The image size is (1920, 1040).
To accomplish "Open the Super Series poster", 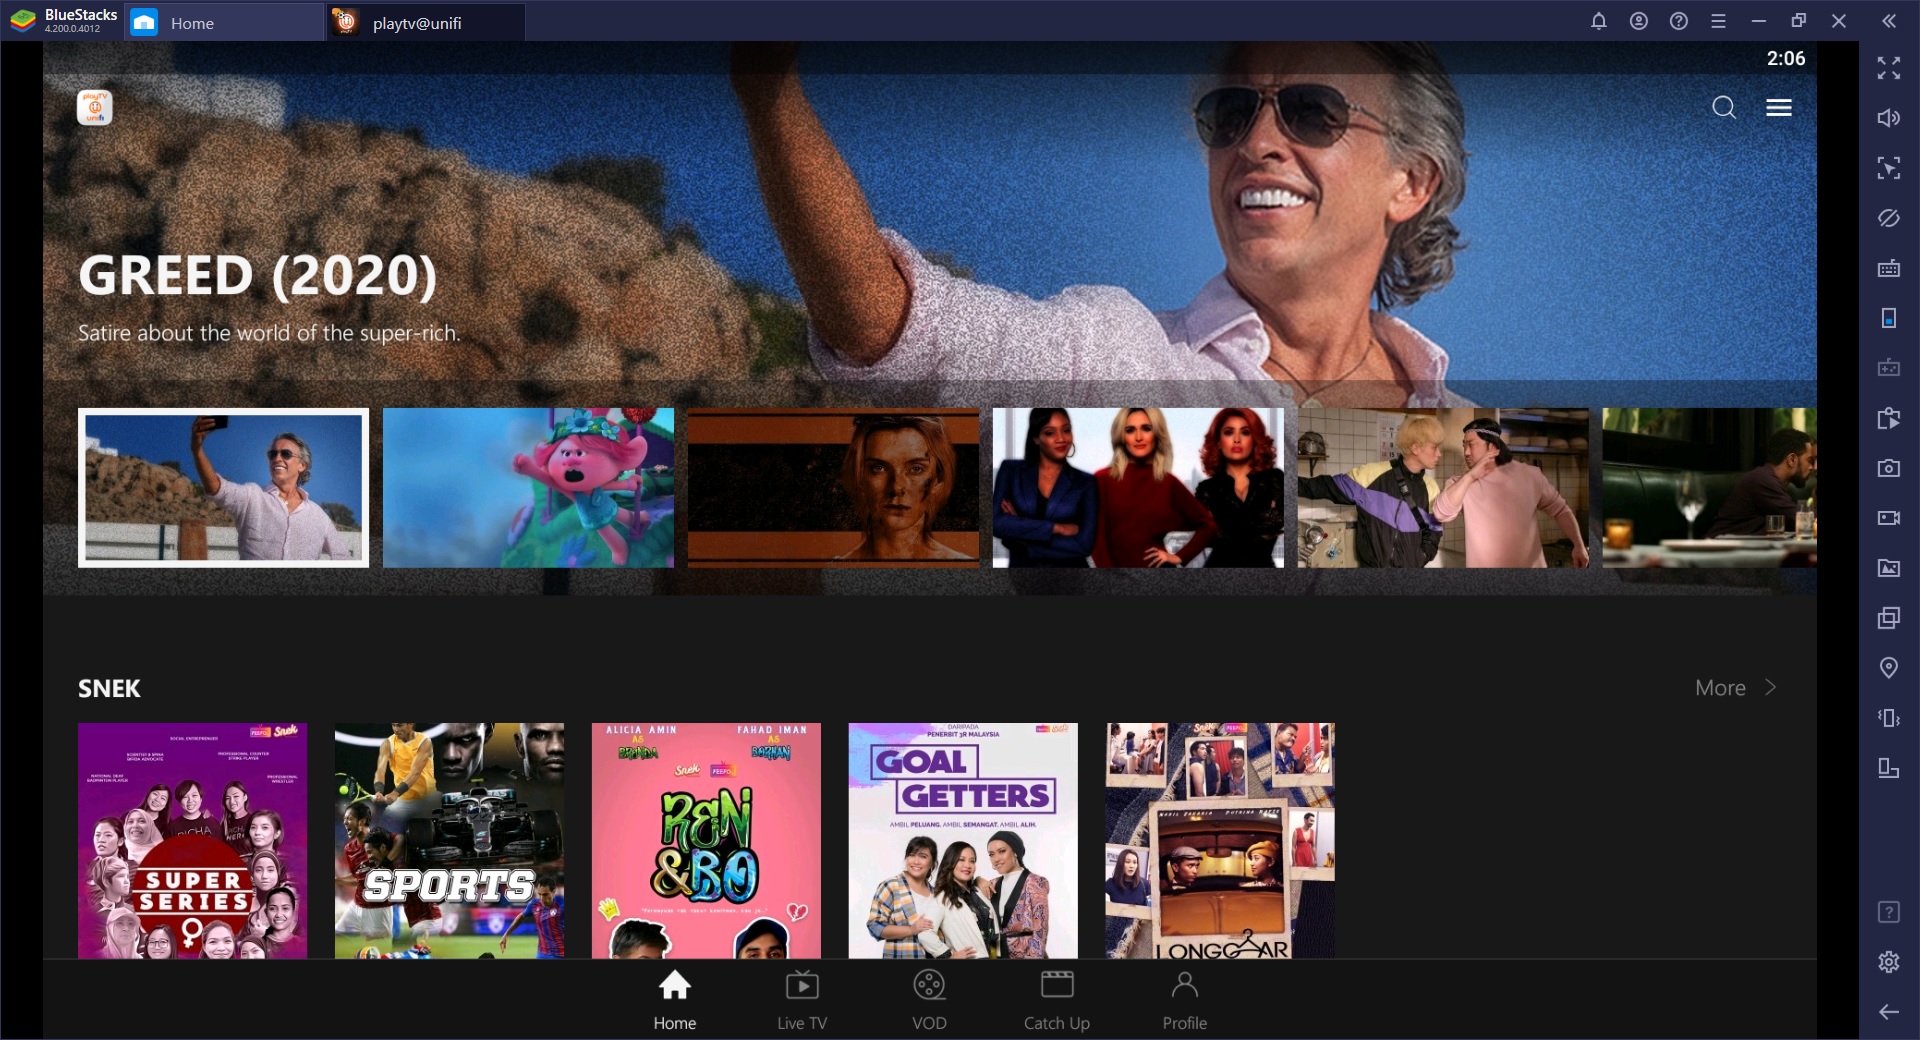I will 193,841.
